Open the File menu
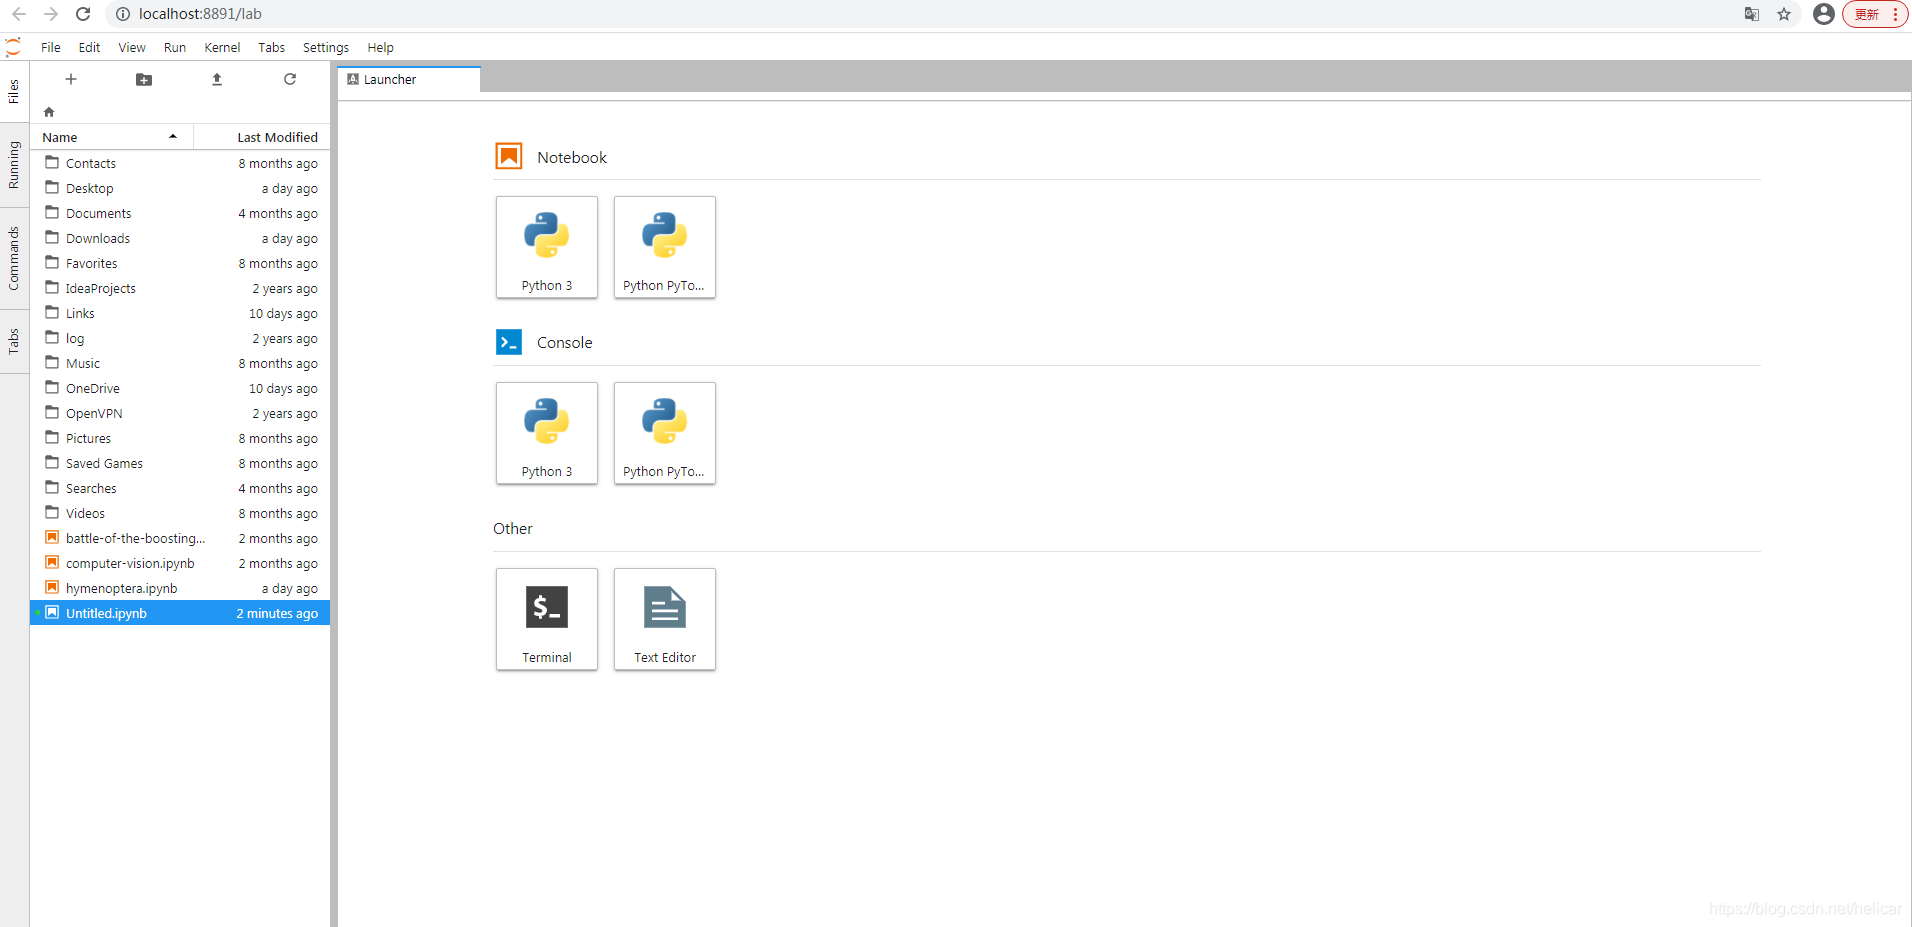1912x927 pixels. [x=51, y=47]
